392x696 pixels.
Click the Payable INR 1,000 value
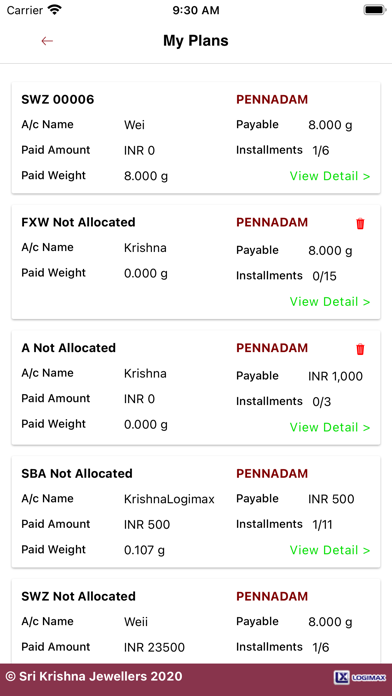click(x=335, y=377)
